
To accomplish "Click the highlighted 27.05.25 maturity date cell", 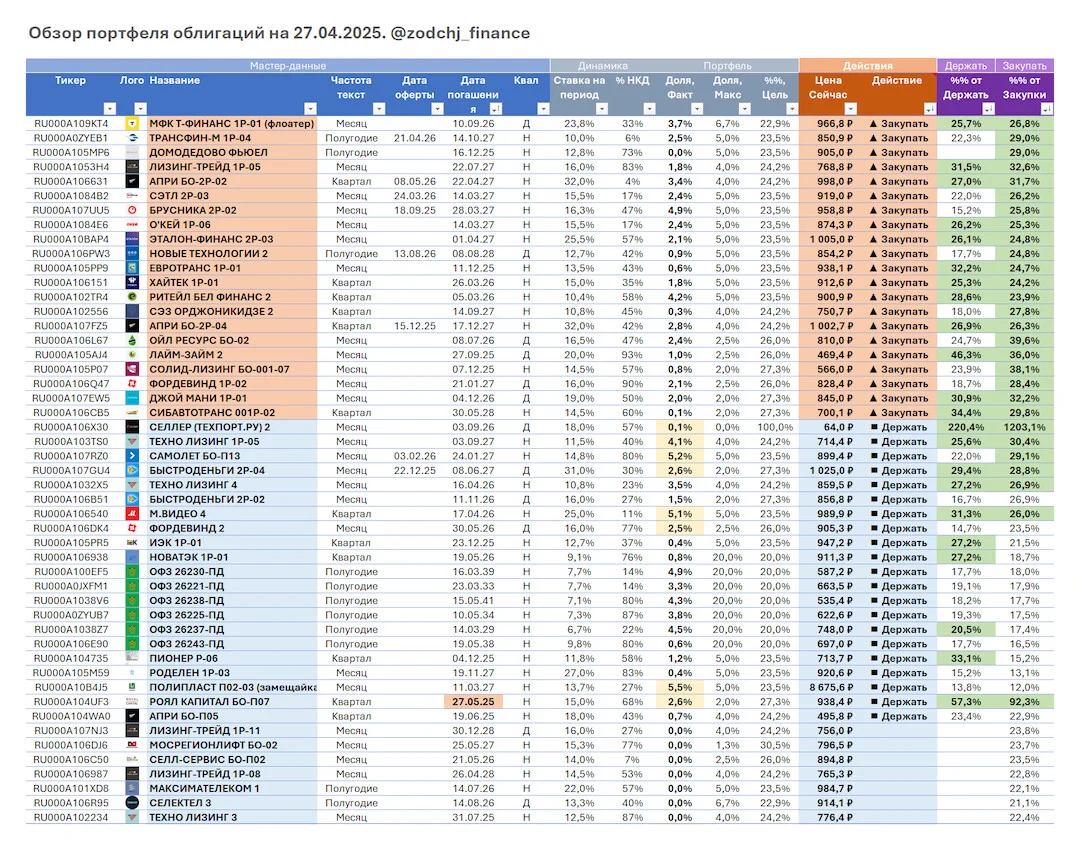I will click(x=473, y=702).
